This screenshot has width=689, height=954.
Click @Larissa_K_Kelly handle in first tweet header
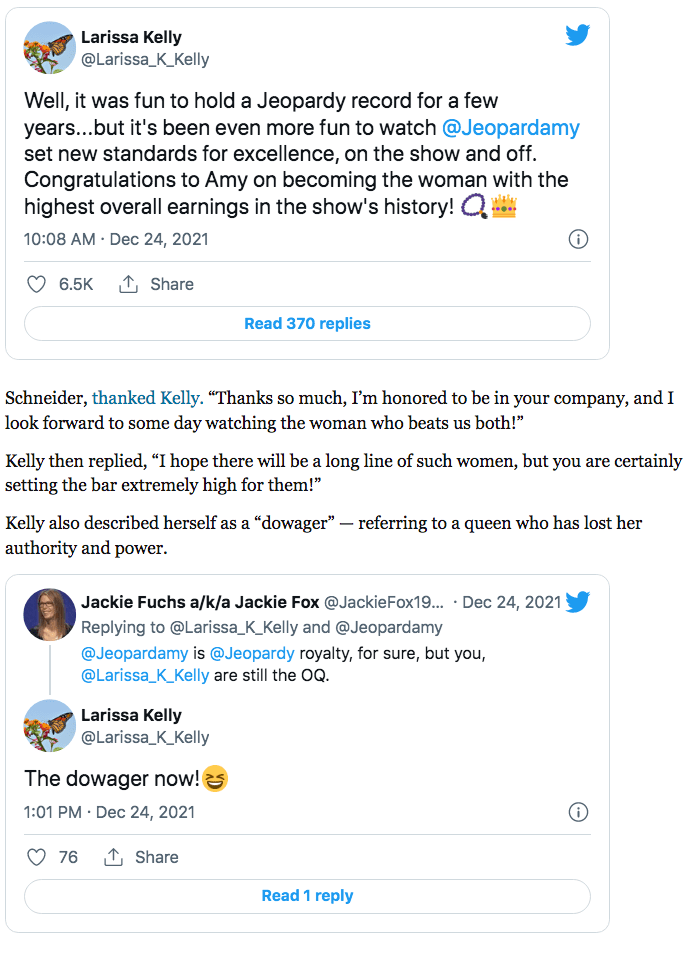145,59
